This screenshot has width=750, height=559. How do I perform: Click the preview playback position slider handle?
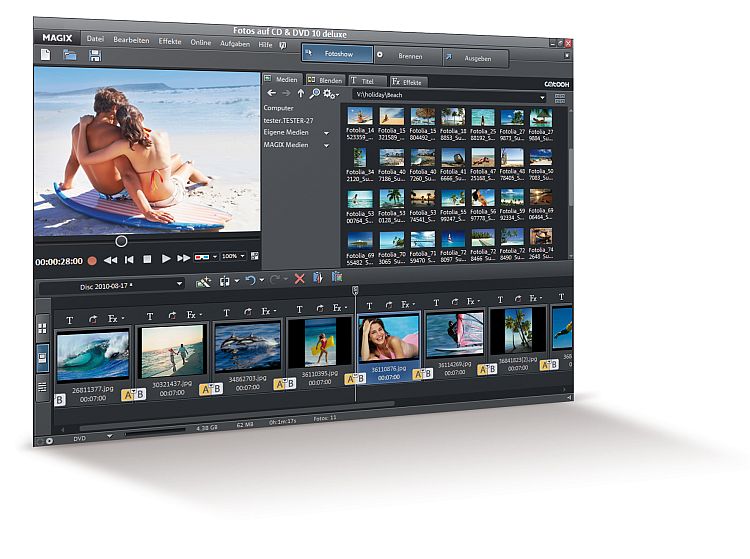tap(121, 240)
